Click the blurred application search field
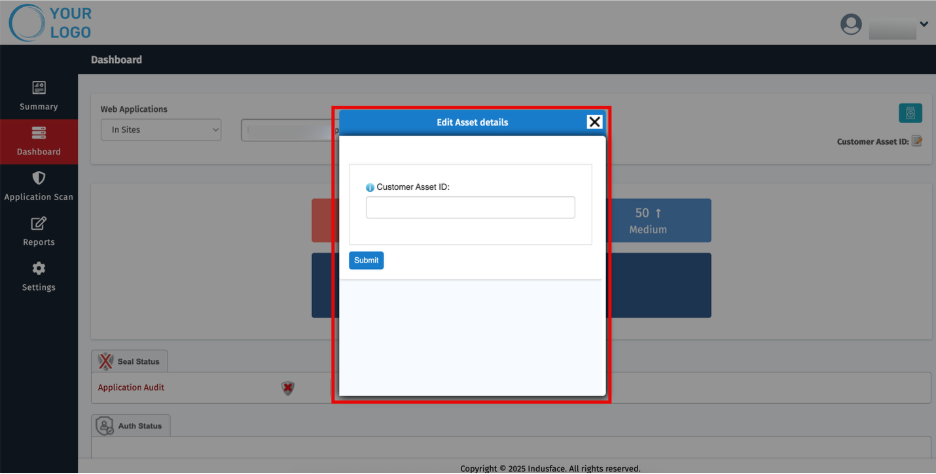936x474 pixels. (290, 130)
